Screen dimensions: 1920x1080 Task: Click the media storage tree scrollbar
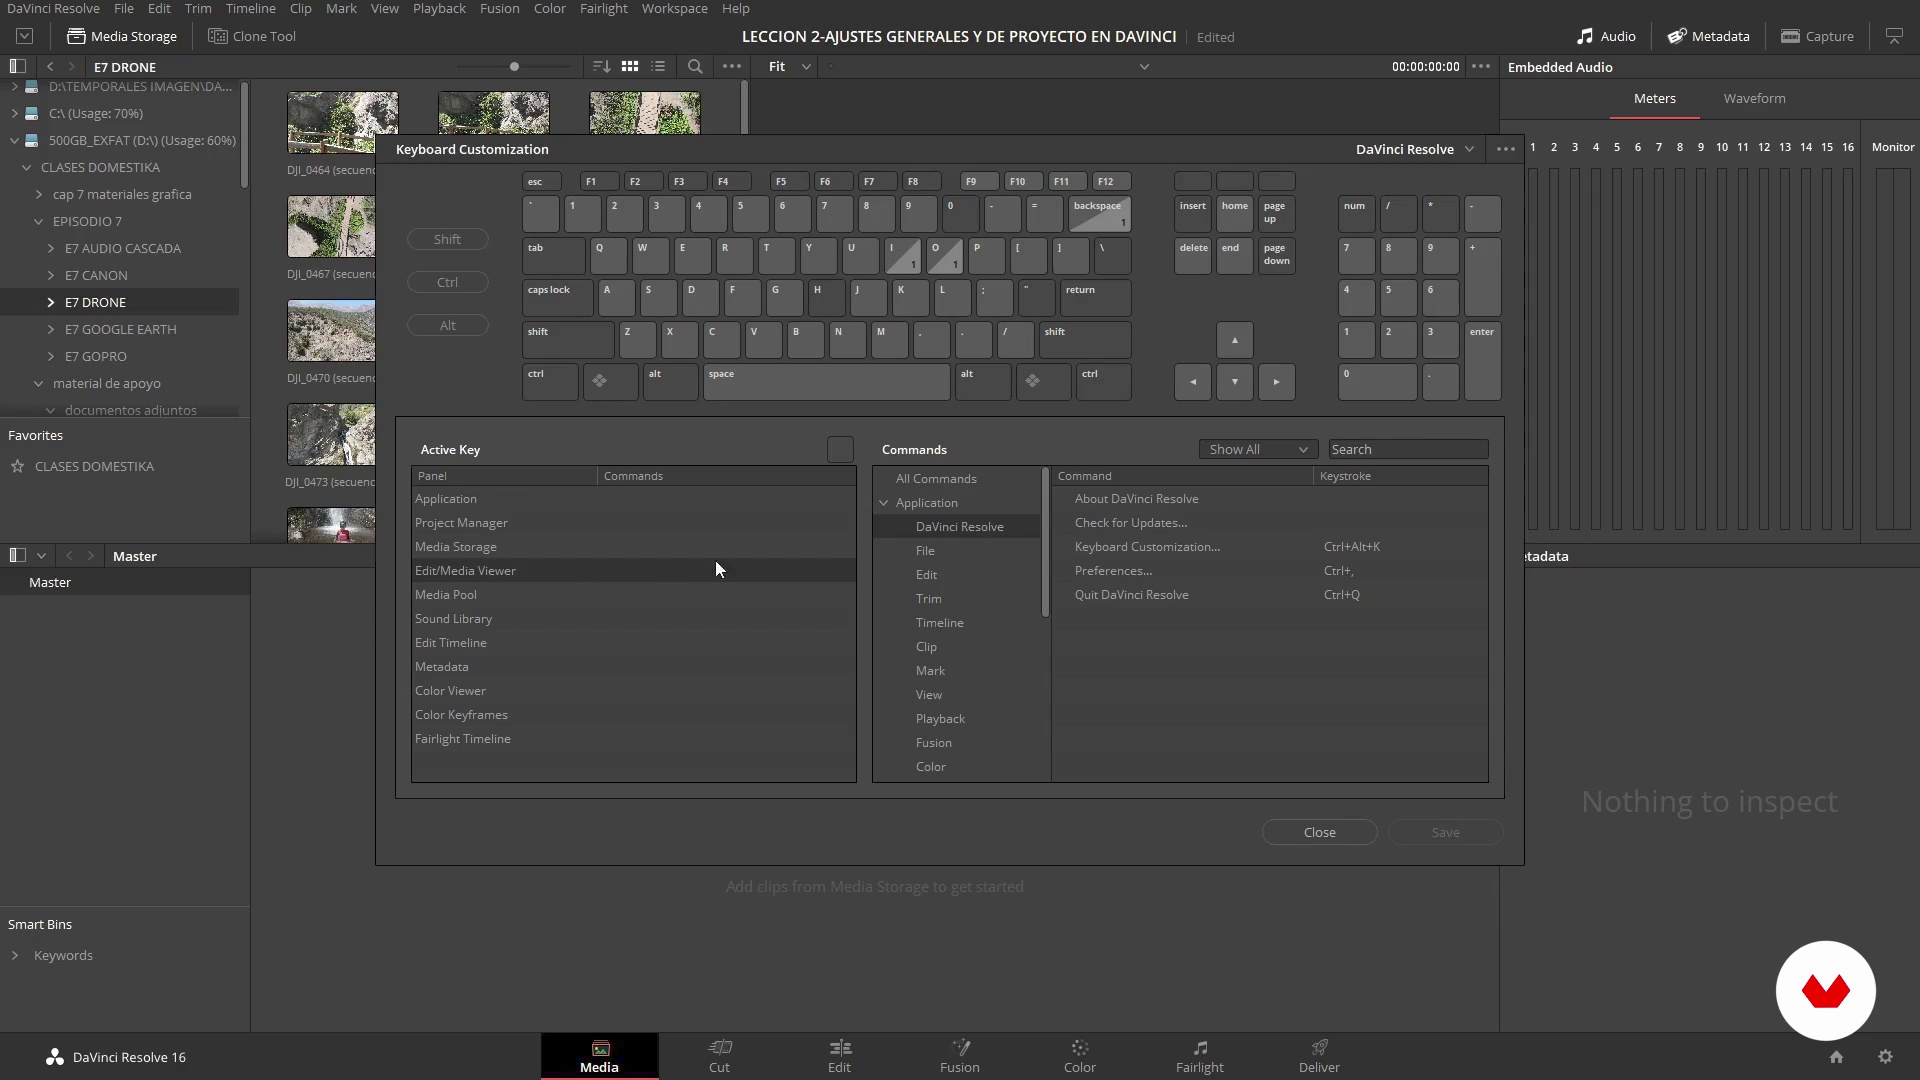[x=244, y=134]
